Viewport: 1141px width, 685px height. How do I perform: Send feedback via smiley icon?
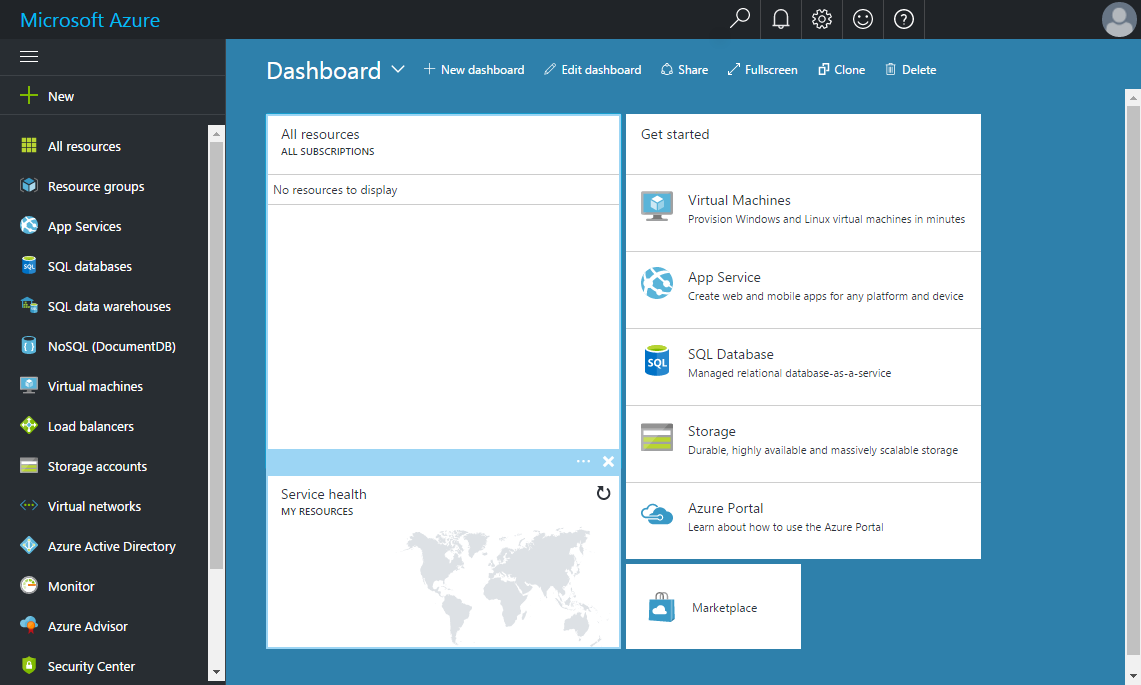863,19
